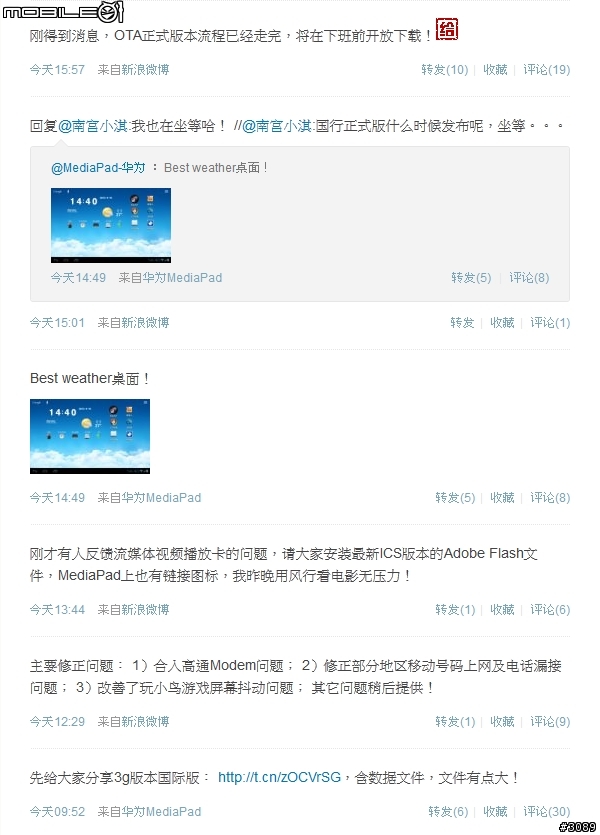Open 评论(1) on the 15:01 reply
This screenshot has height=835, width=600.
pyautogui.click(x=550, y=323)
